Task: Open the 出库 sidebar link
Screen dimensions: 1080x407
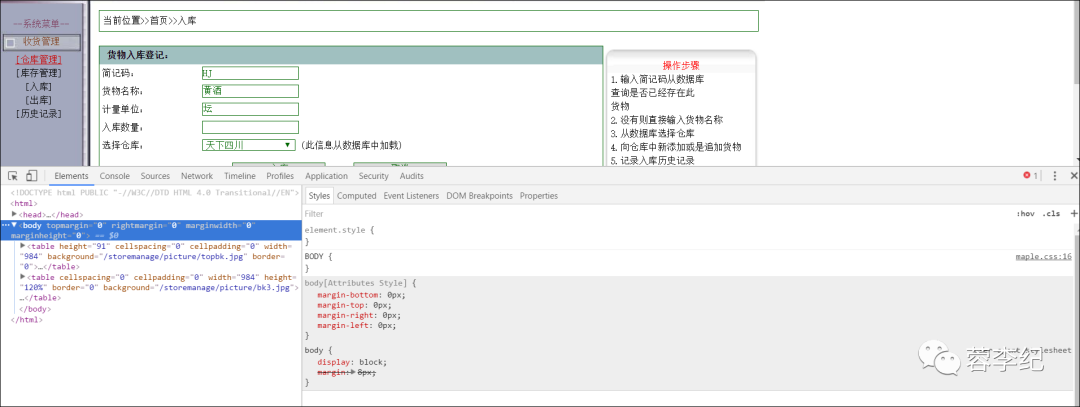Action: (x=39, y=100)
